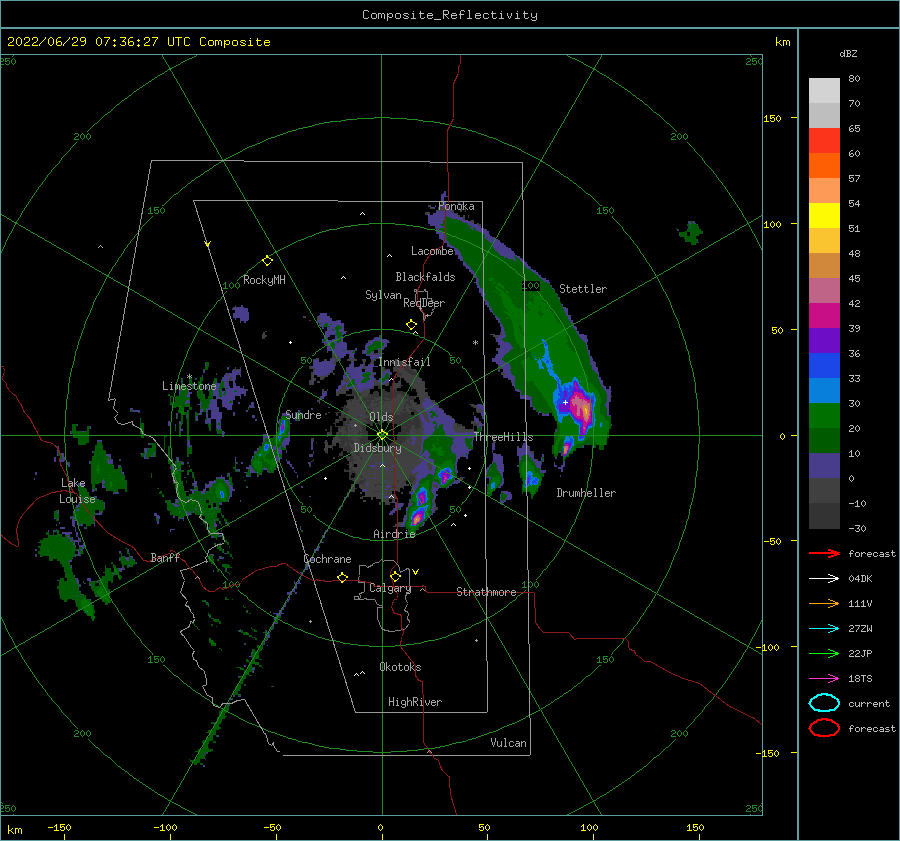Click the Limestone label
This screenshot has height=841, width=900.
tap(189, 386)
